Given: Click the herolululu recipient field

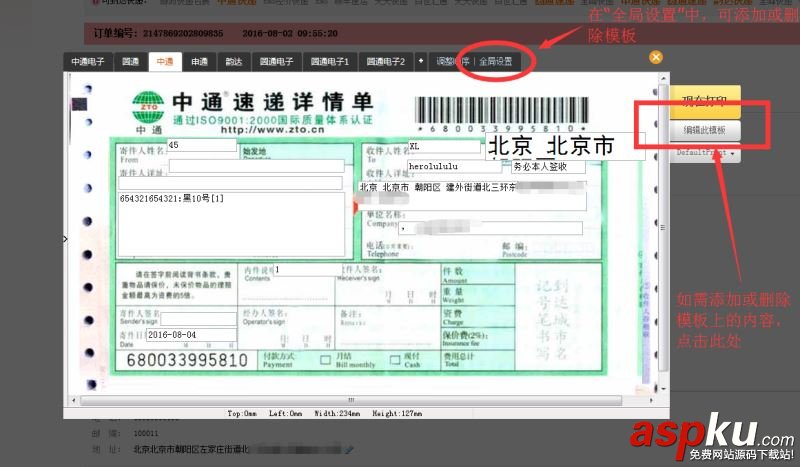Looking at the screenshot, I should (455, 166).
